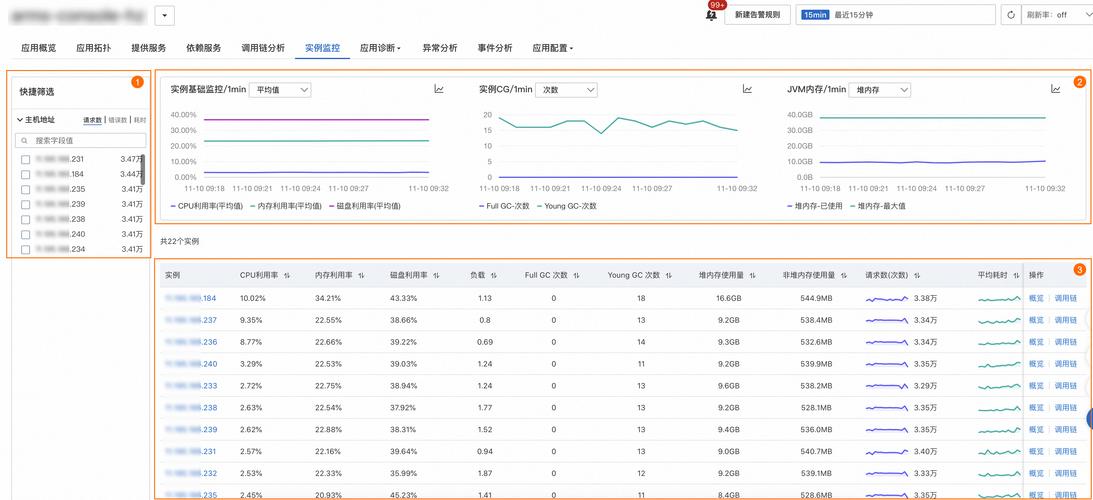Image resolution: width=1093 pixels, height=500 pixels.
Task: Open the 次数 dropdown for 实例CG
Action: coord(566,89)
